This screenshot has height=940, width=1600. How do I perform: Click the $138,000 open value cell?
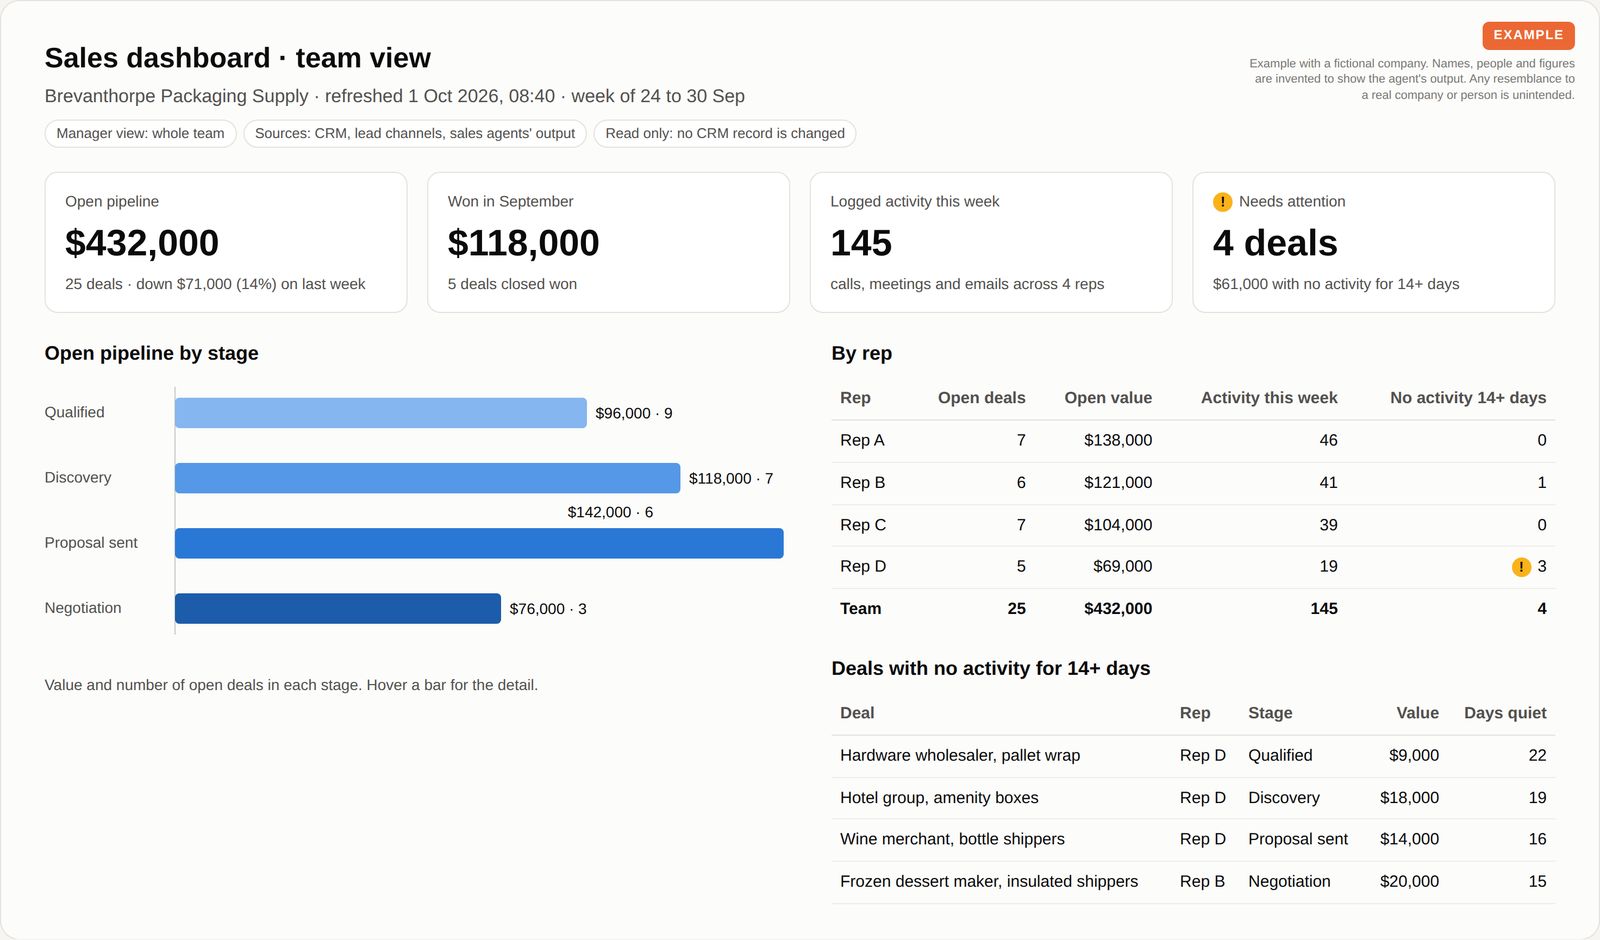[x=1118, y=440]
